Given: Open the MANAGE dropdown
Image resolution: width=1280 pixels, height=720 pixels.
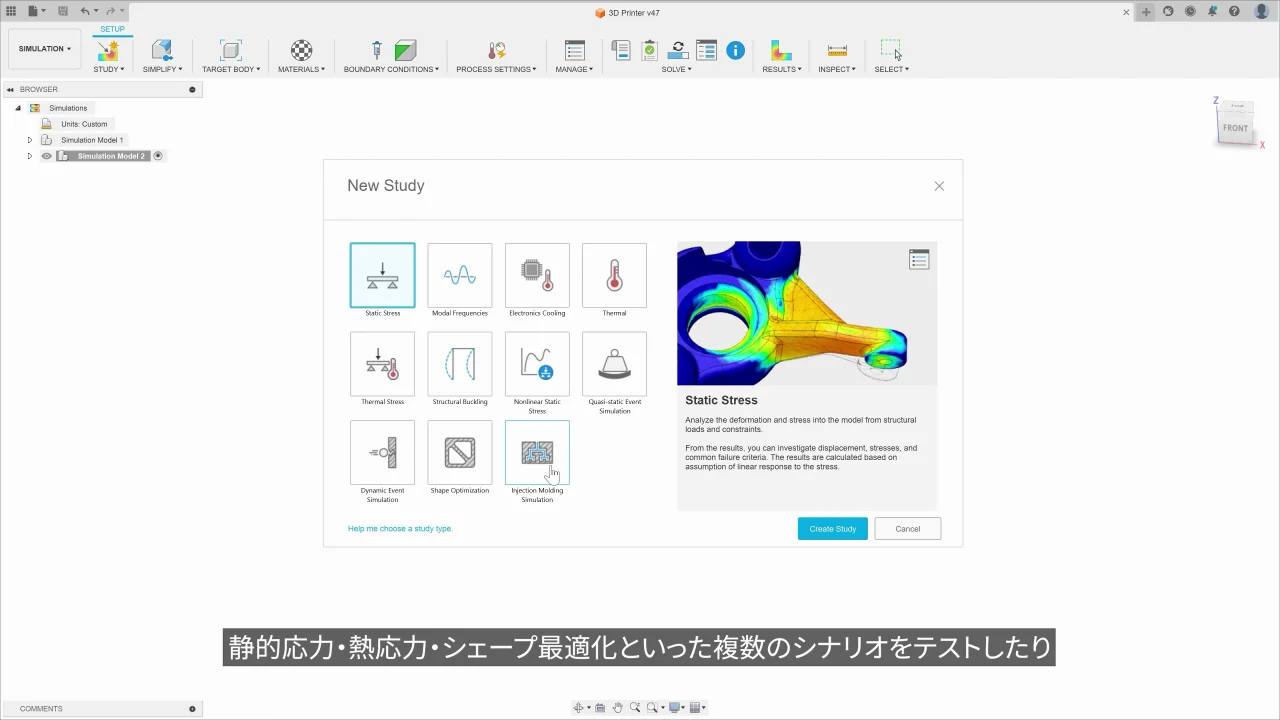Looking at the screenshot, I should point(574,69).
